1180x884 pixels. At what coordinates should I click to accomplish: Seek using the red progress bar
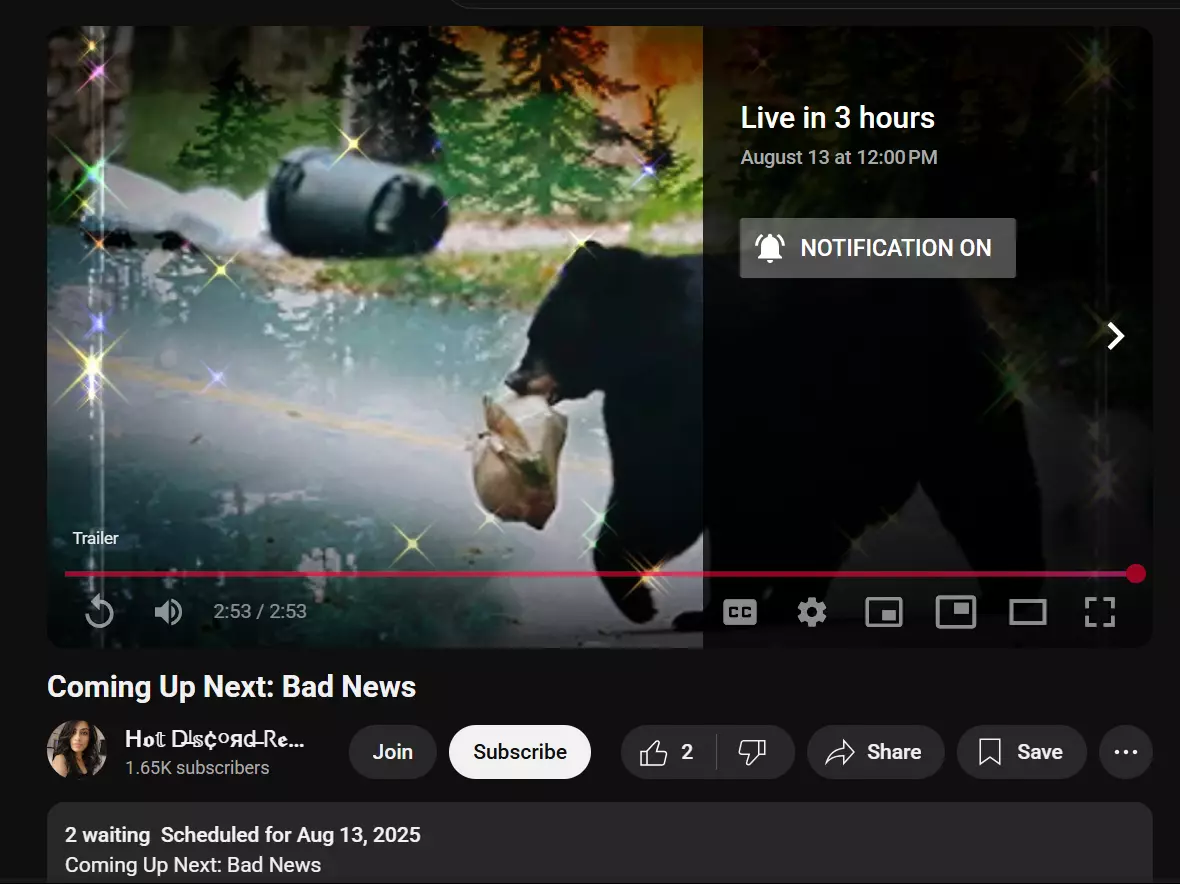click(600, 574)
